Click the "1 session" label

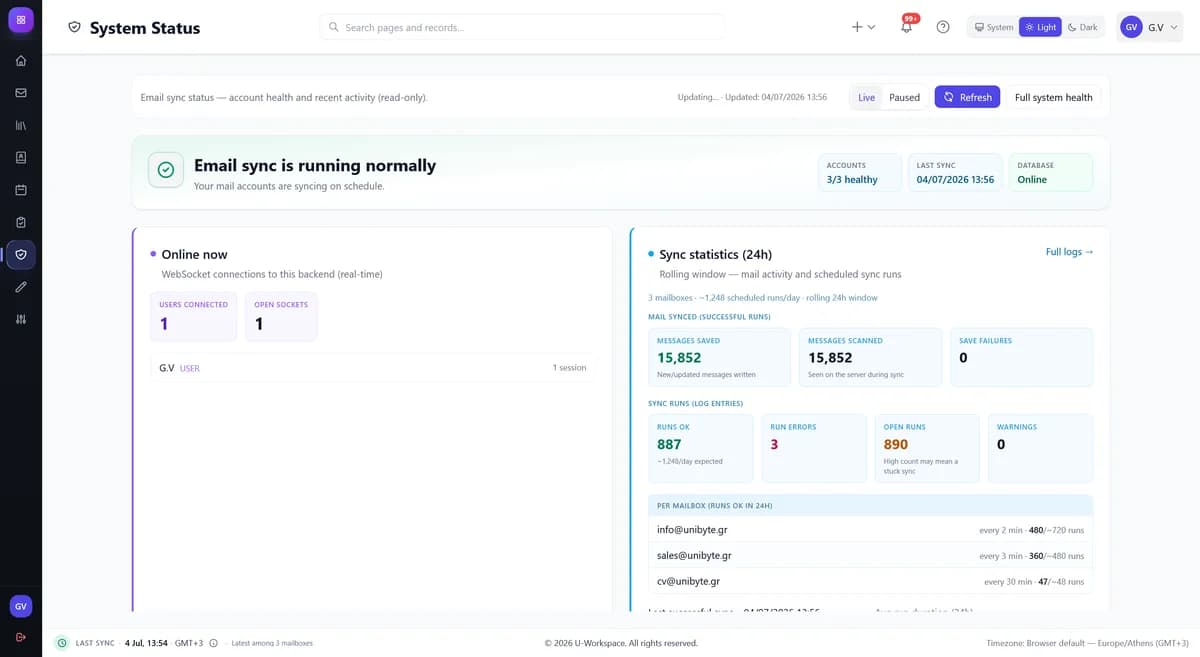coord(569,368)
